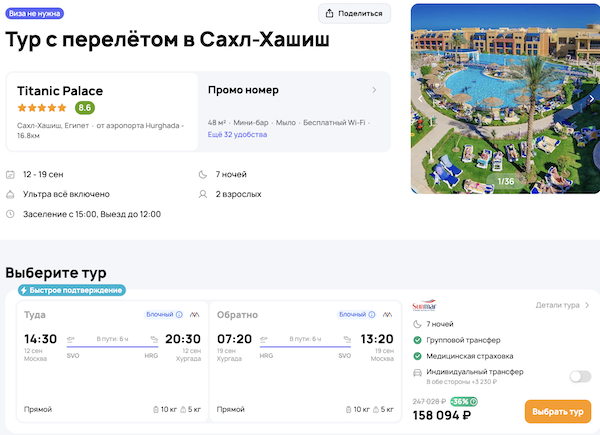Click the Sunmar tour operator logo

point(423,306)
